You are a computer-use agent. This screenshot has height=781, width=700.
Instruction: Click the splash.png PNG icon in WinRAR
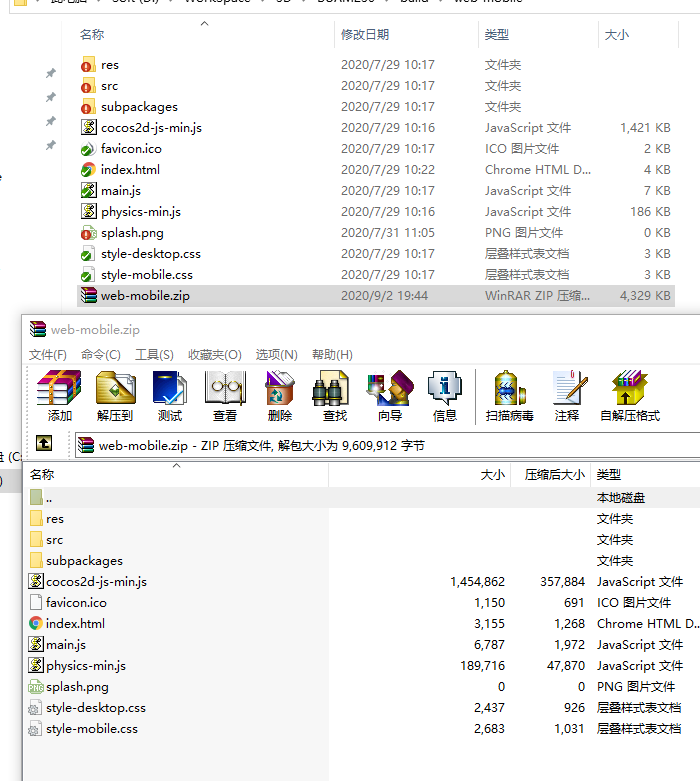pyautogui.click(x=36, y=687)
